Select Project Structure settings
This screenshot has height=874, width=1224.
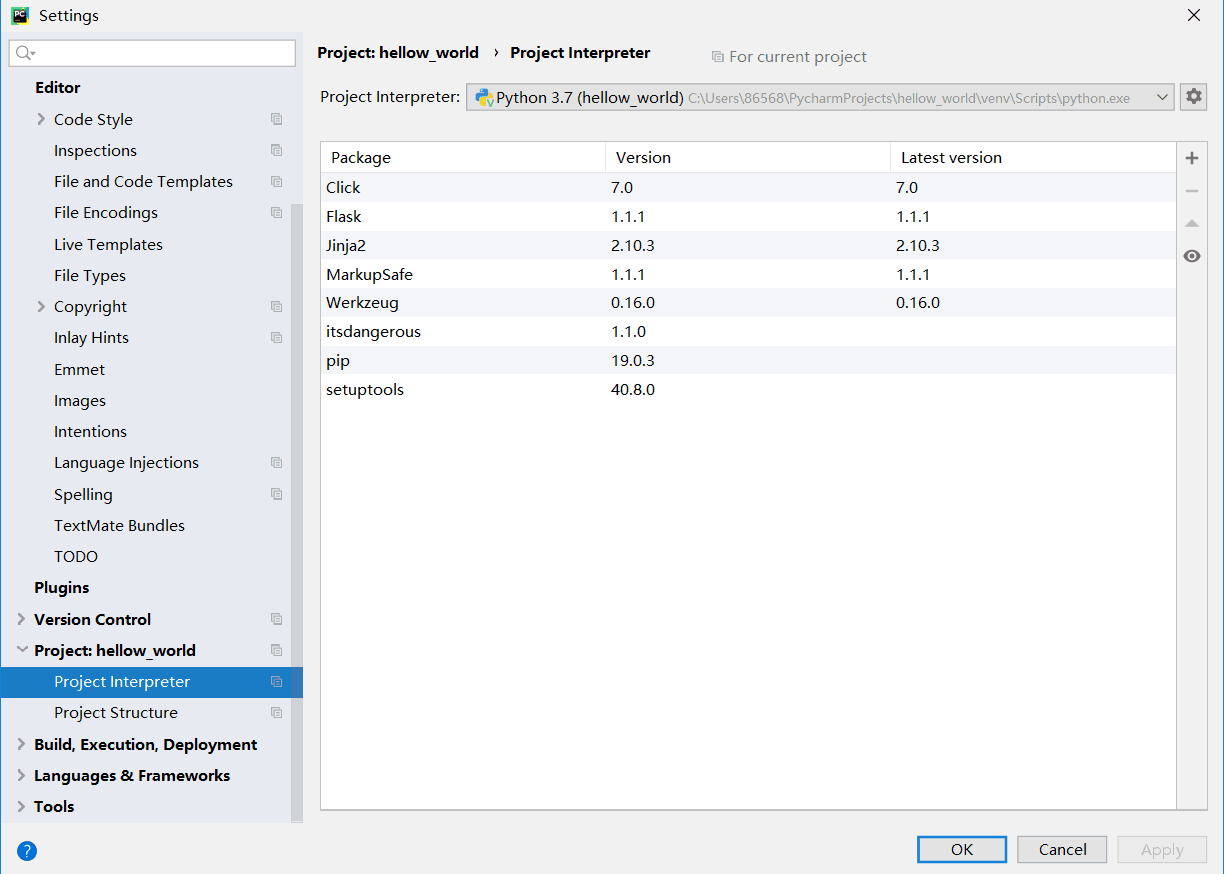pyautogui.click(x=116, y=712)
